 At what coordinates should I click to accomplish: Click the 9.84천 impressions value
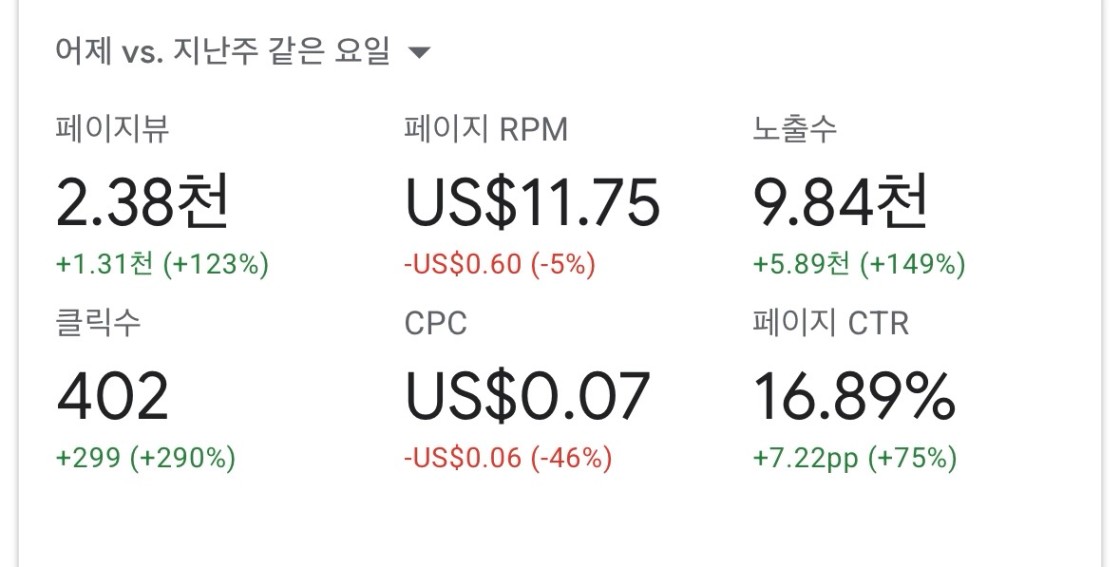pyautogui.click(x=841, y=202)
